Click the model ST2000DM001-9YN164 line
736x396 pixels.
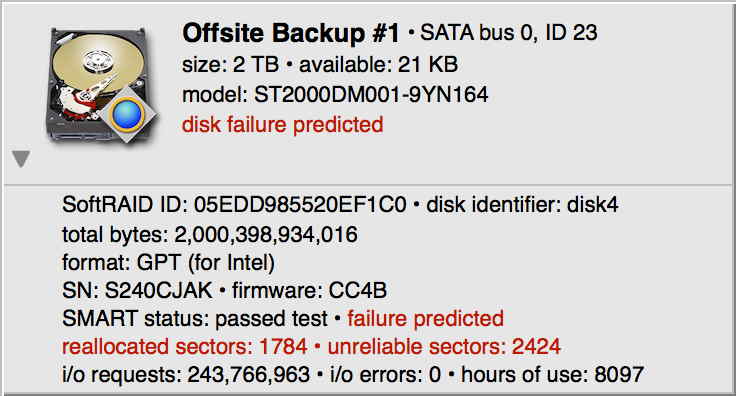pos(335,95)
